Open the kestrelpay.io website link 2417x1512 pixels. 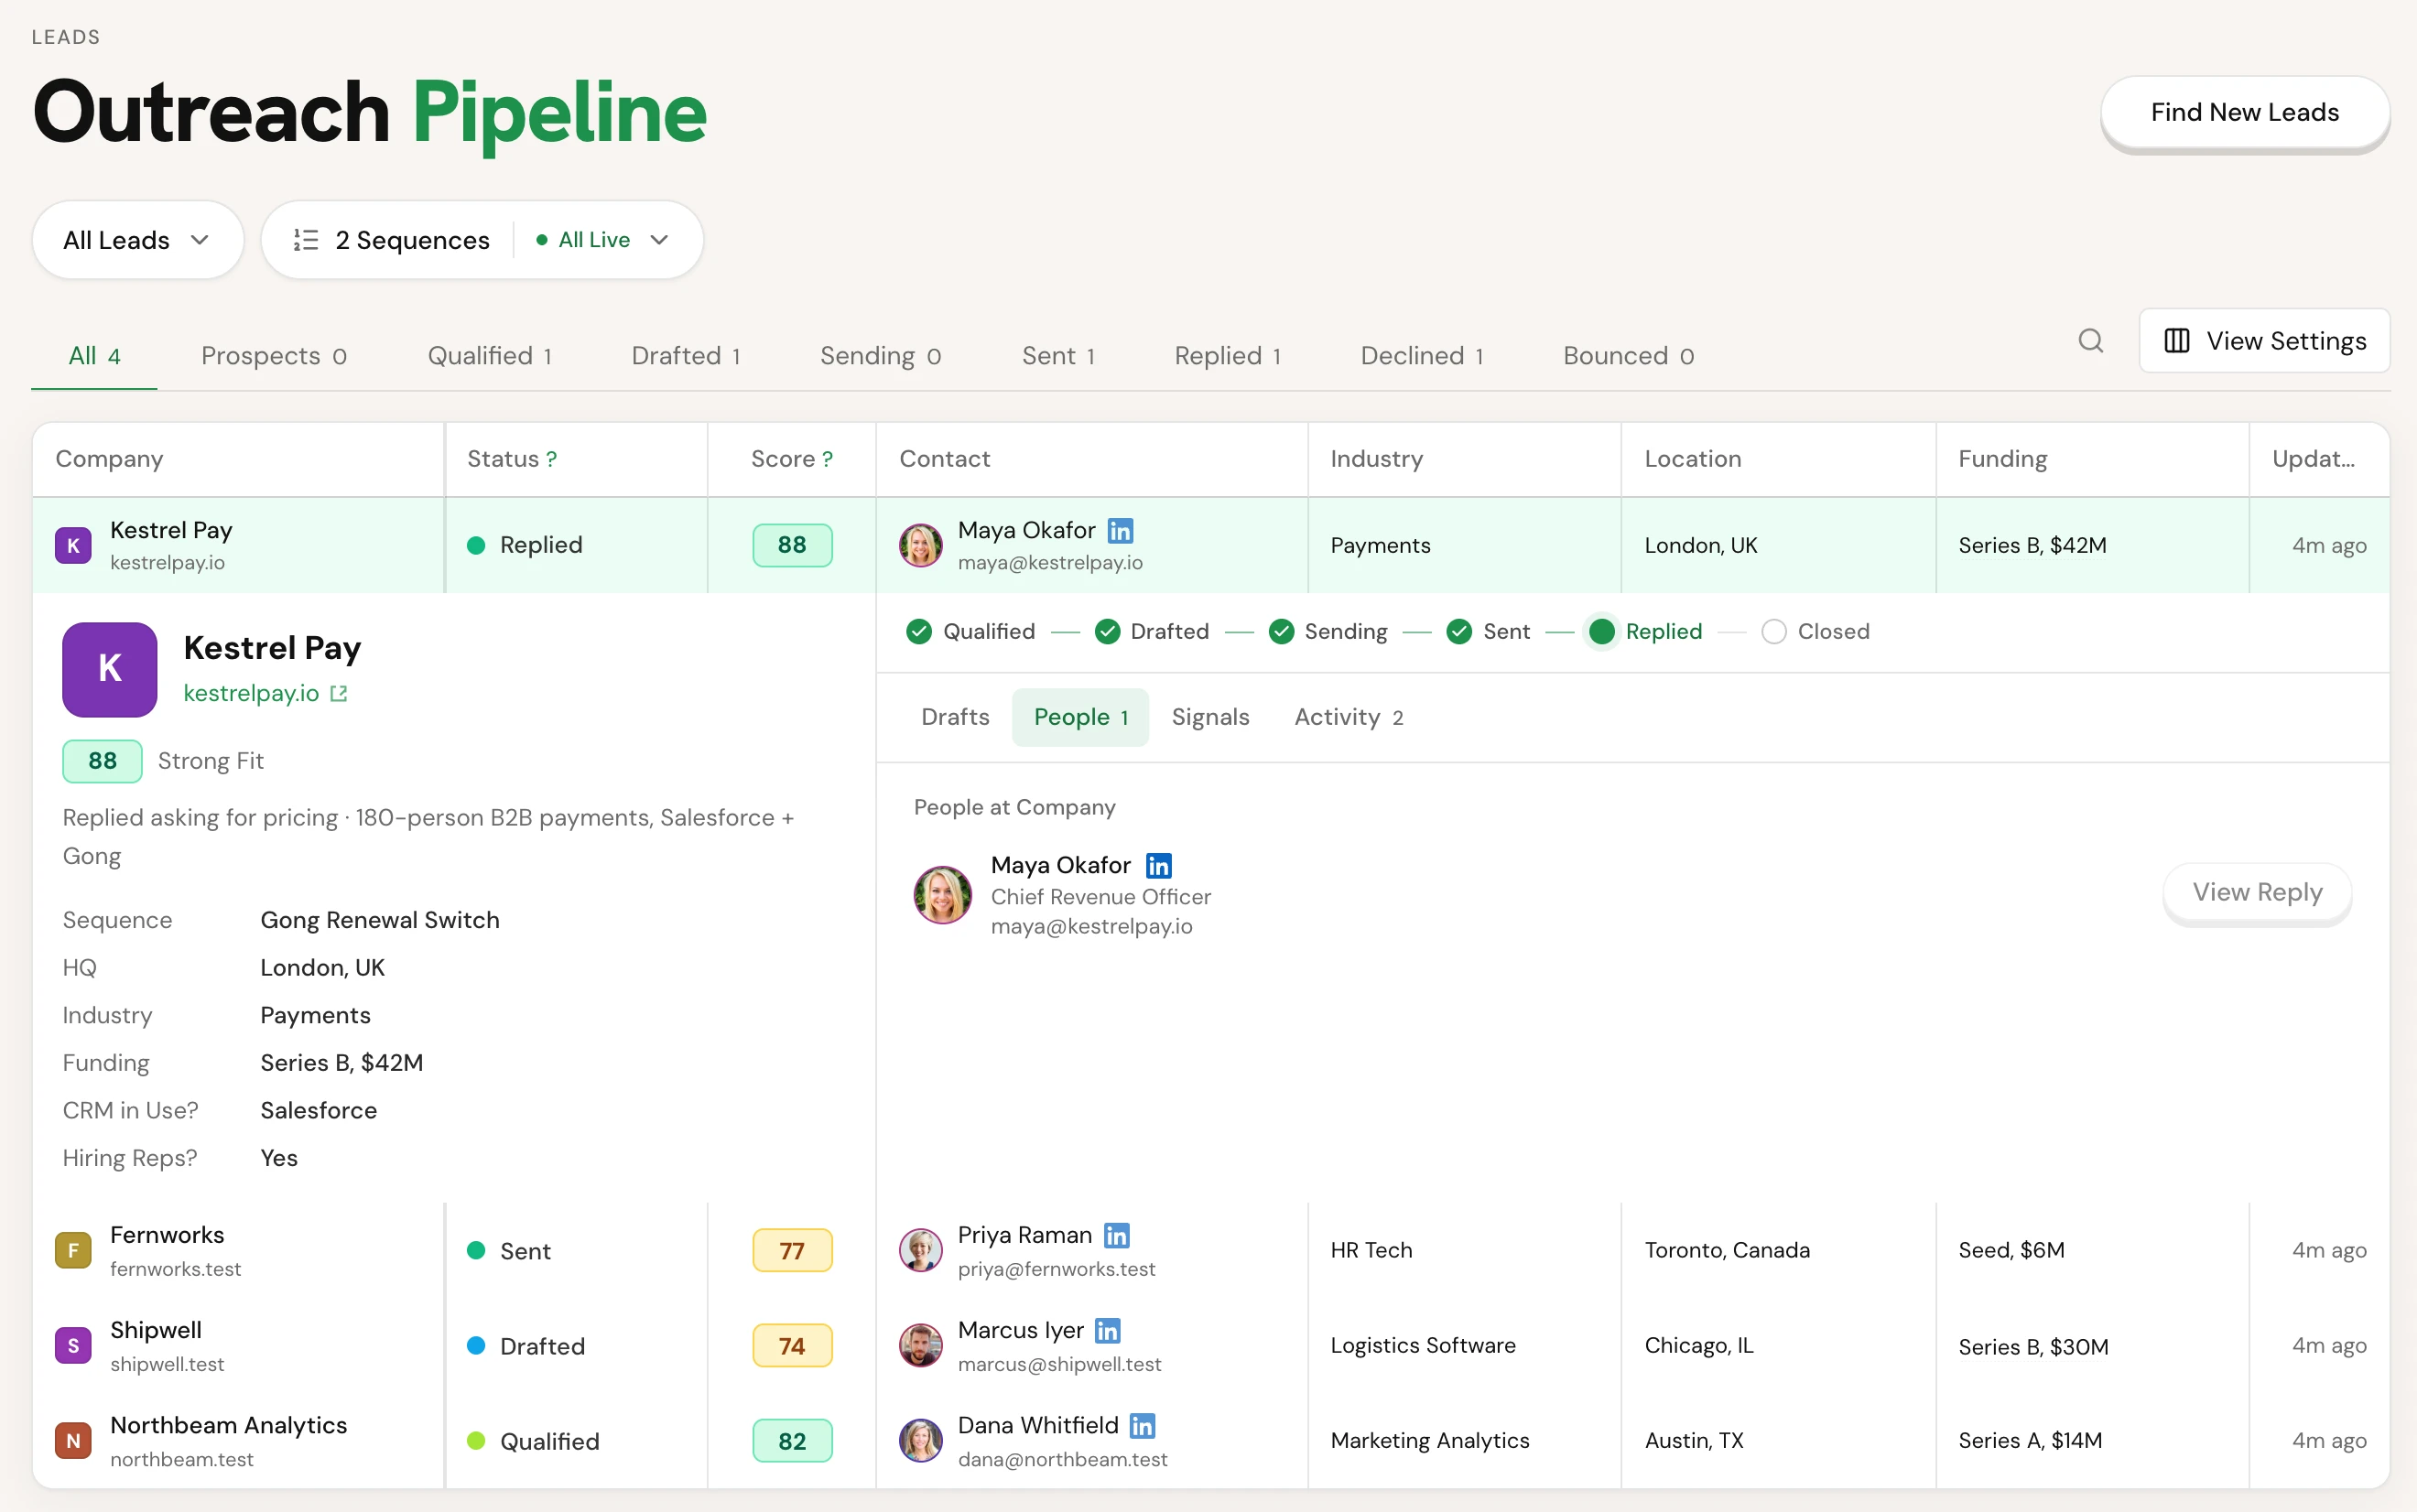click(251, 693)
